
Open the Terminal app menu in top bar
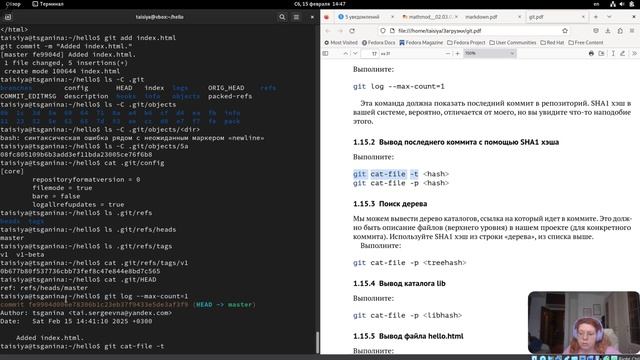click(x=48, y=4)
